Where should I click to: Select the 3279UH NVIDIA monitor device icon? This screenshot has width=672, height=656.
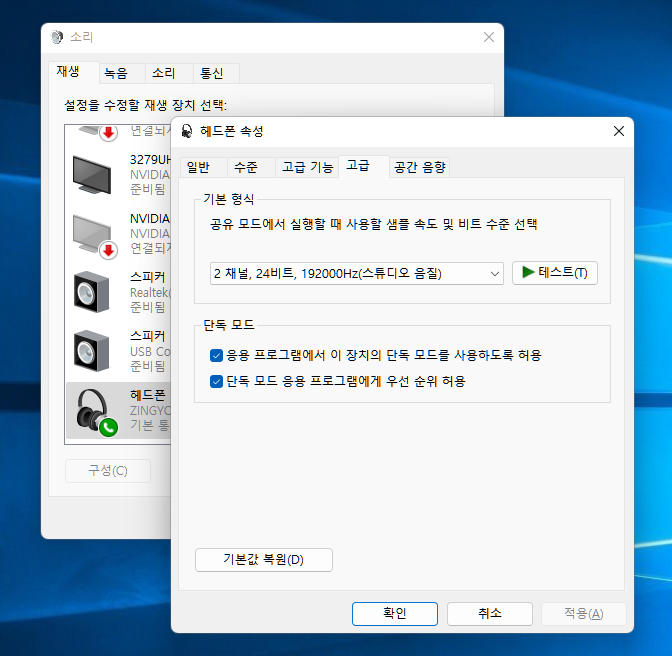[92, 174]
